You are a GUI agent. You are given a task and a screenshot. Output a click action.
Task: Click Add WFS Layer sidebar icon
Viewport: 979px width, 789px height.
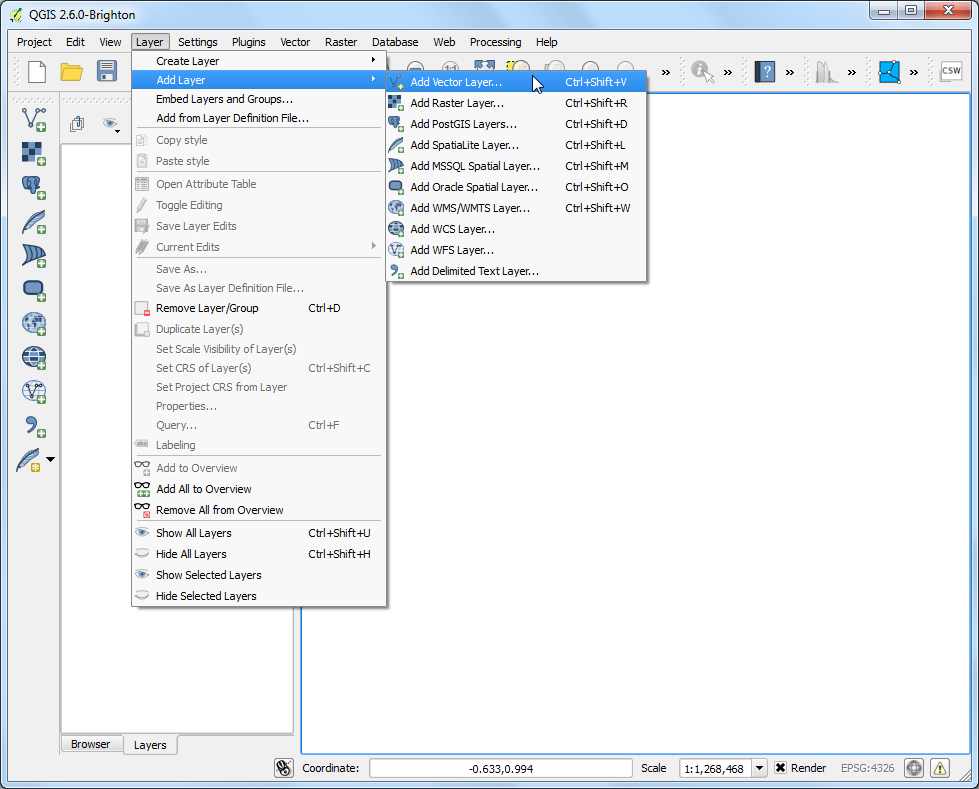pyautogui.click(x=34, y=392)
